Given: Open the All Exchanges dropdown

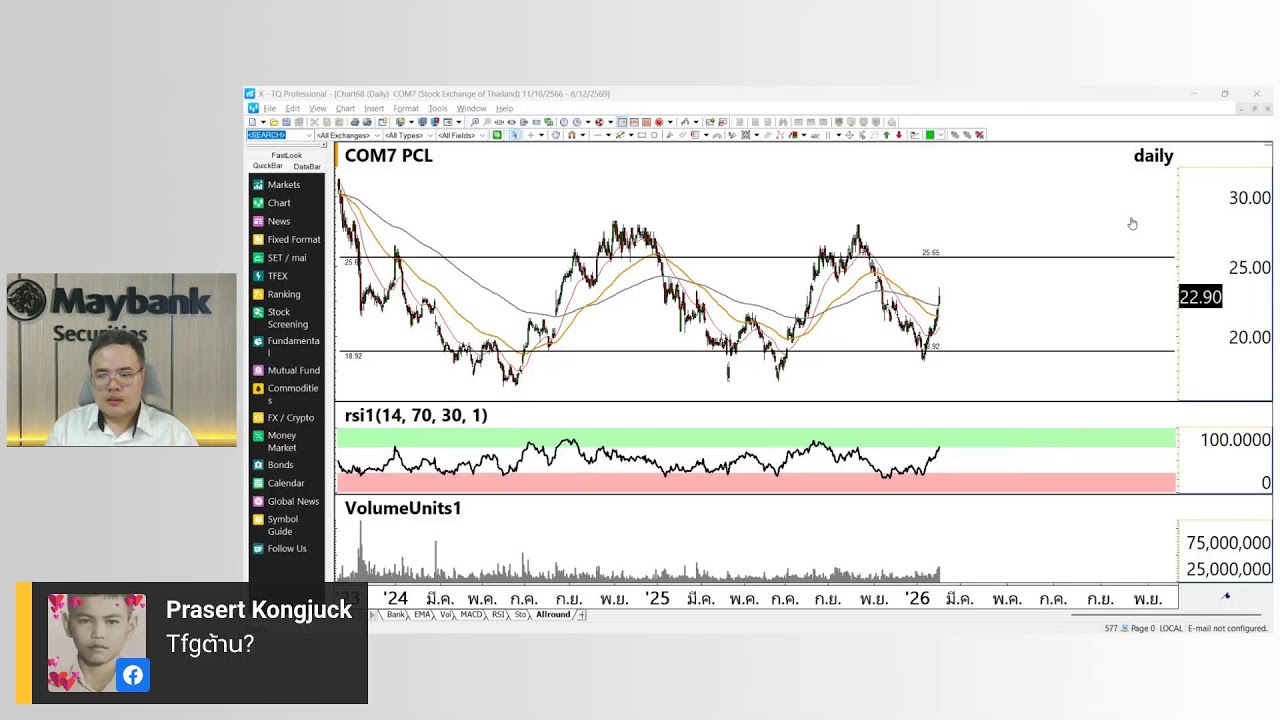Looking at the screenshot, I should tap(348, 135).
